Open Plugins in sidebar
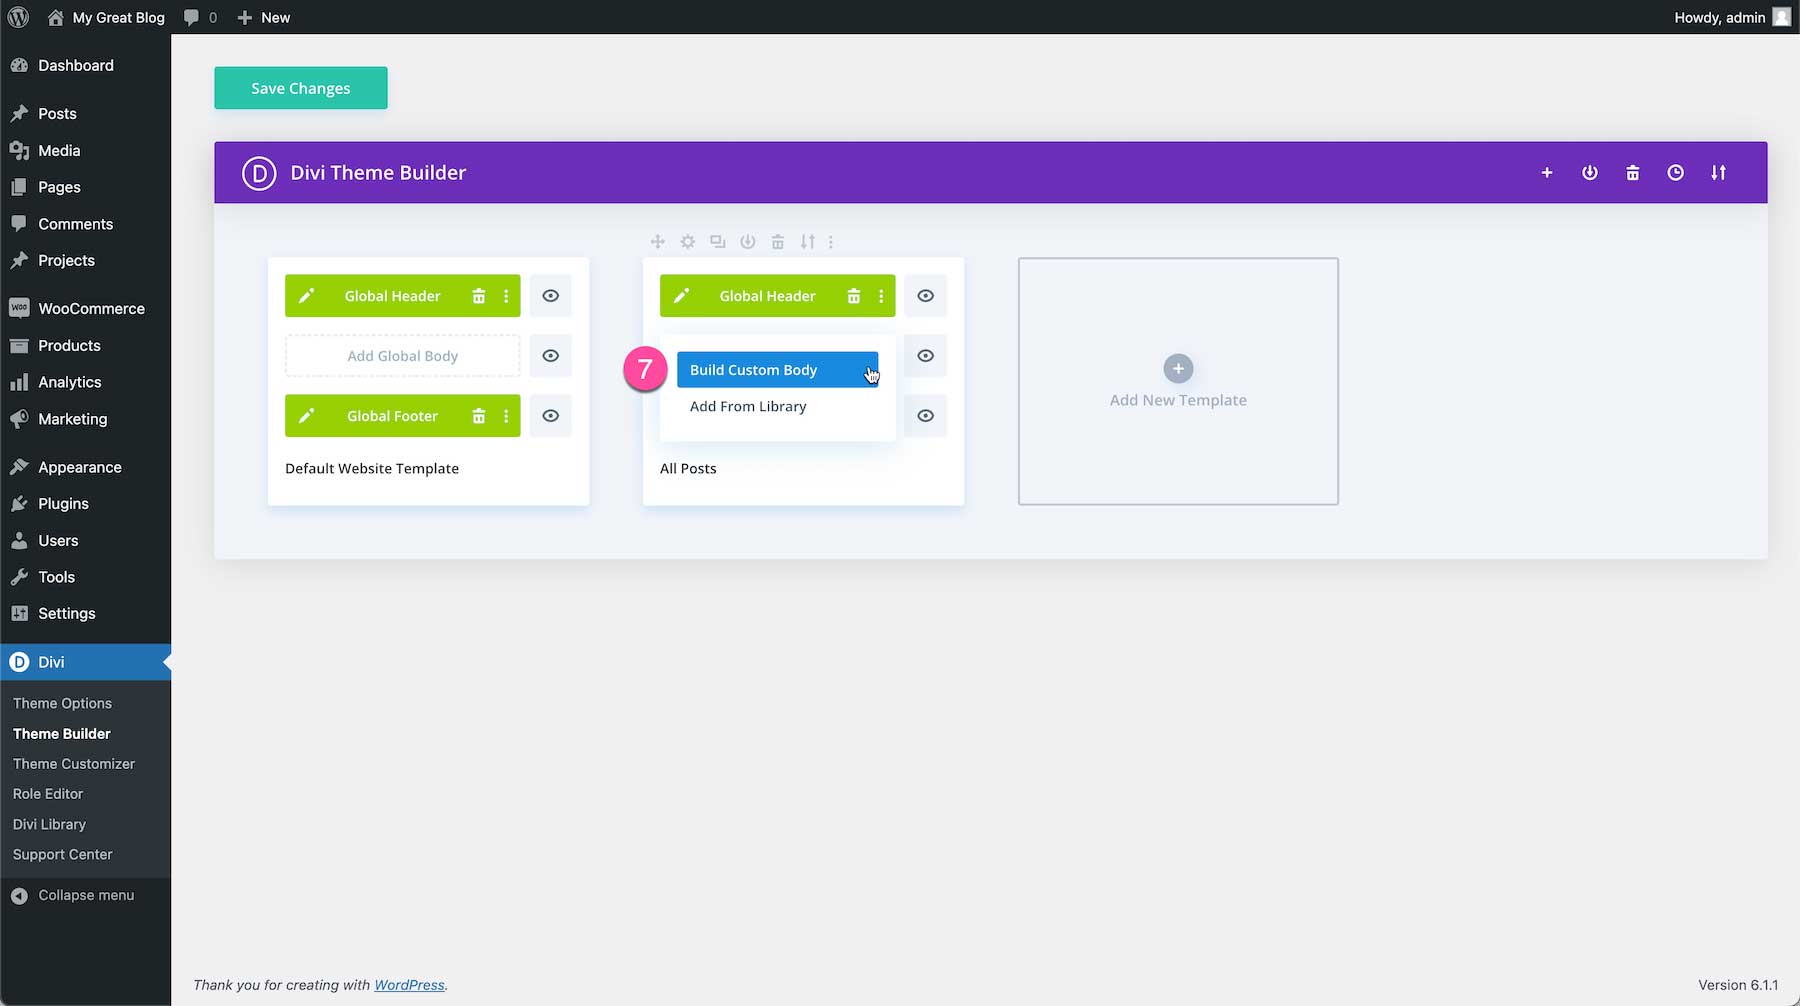 pyautogui.click(x=85, y=504)
